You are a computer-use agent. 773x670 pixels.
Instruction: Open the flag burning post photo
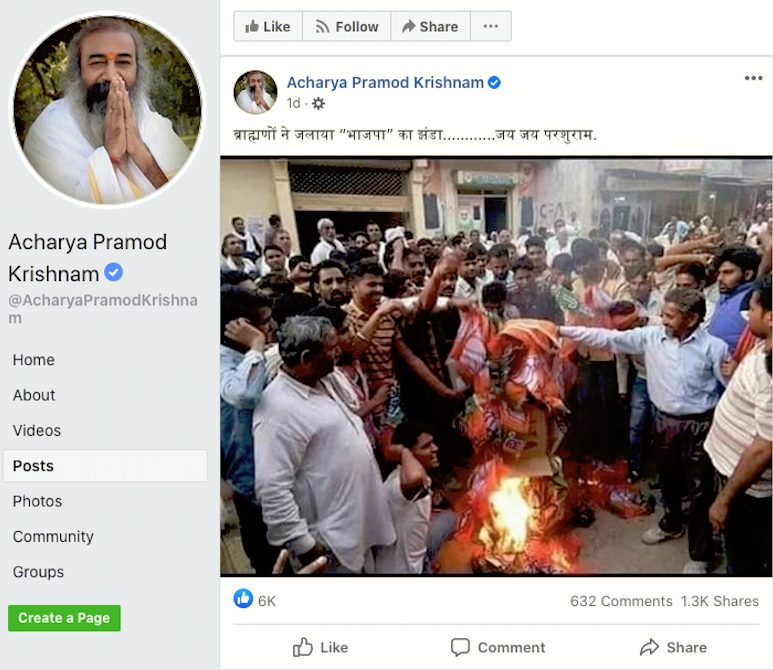[496, 366]
